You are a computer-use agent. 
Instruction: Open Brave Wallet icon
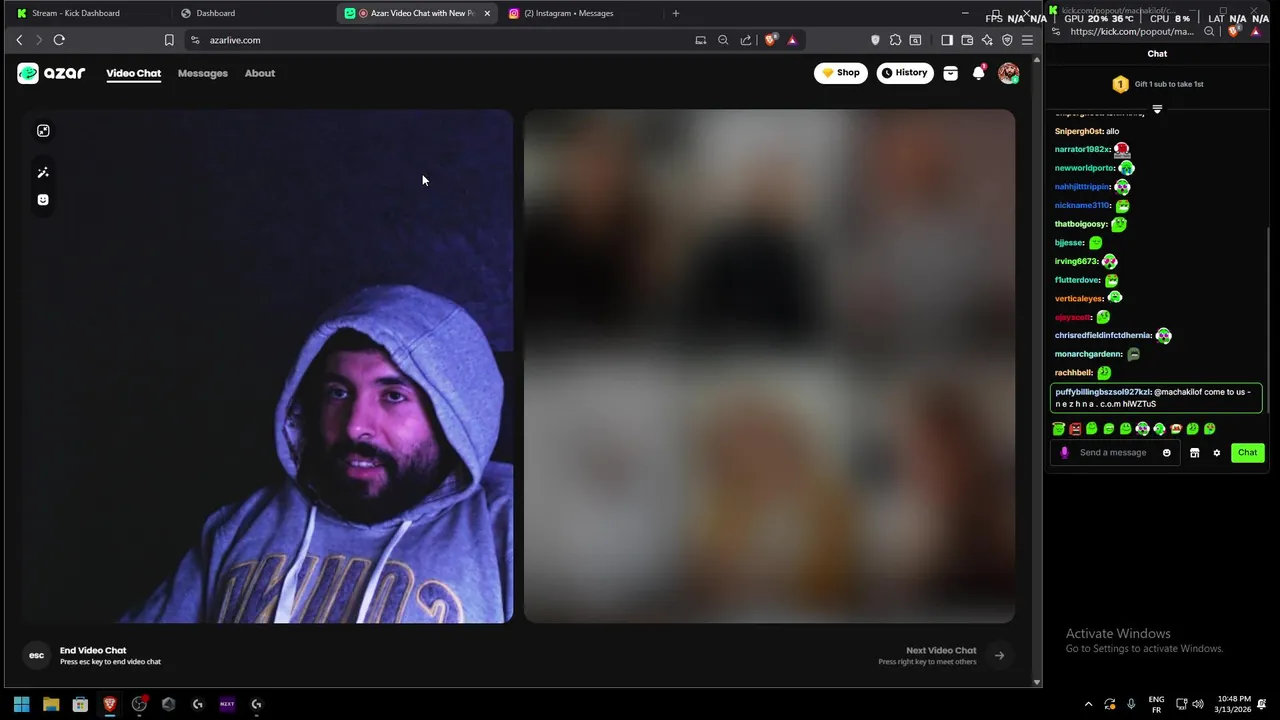pyautogui.click(x=967, y=40)
